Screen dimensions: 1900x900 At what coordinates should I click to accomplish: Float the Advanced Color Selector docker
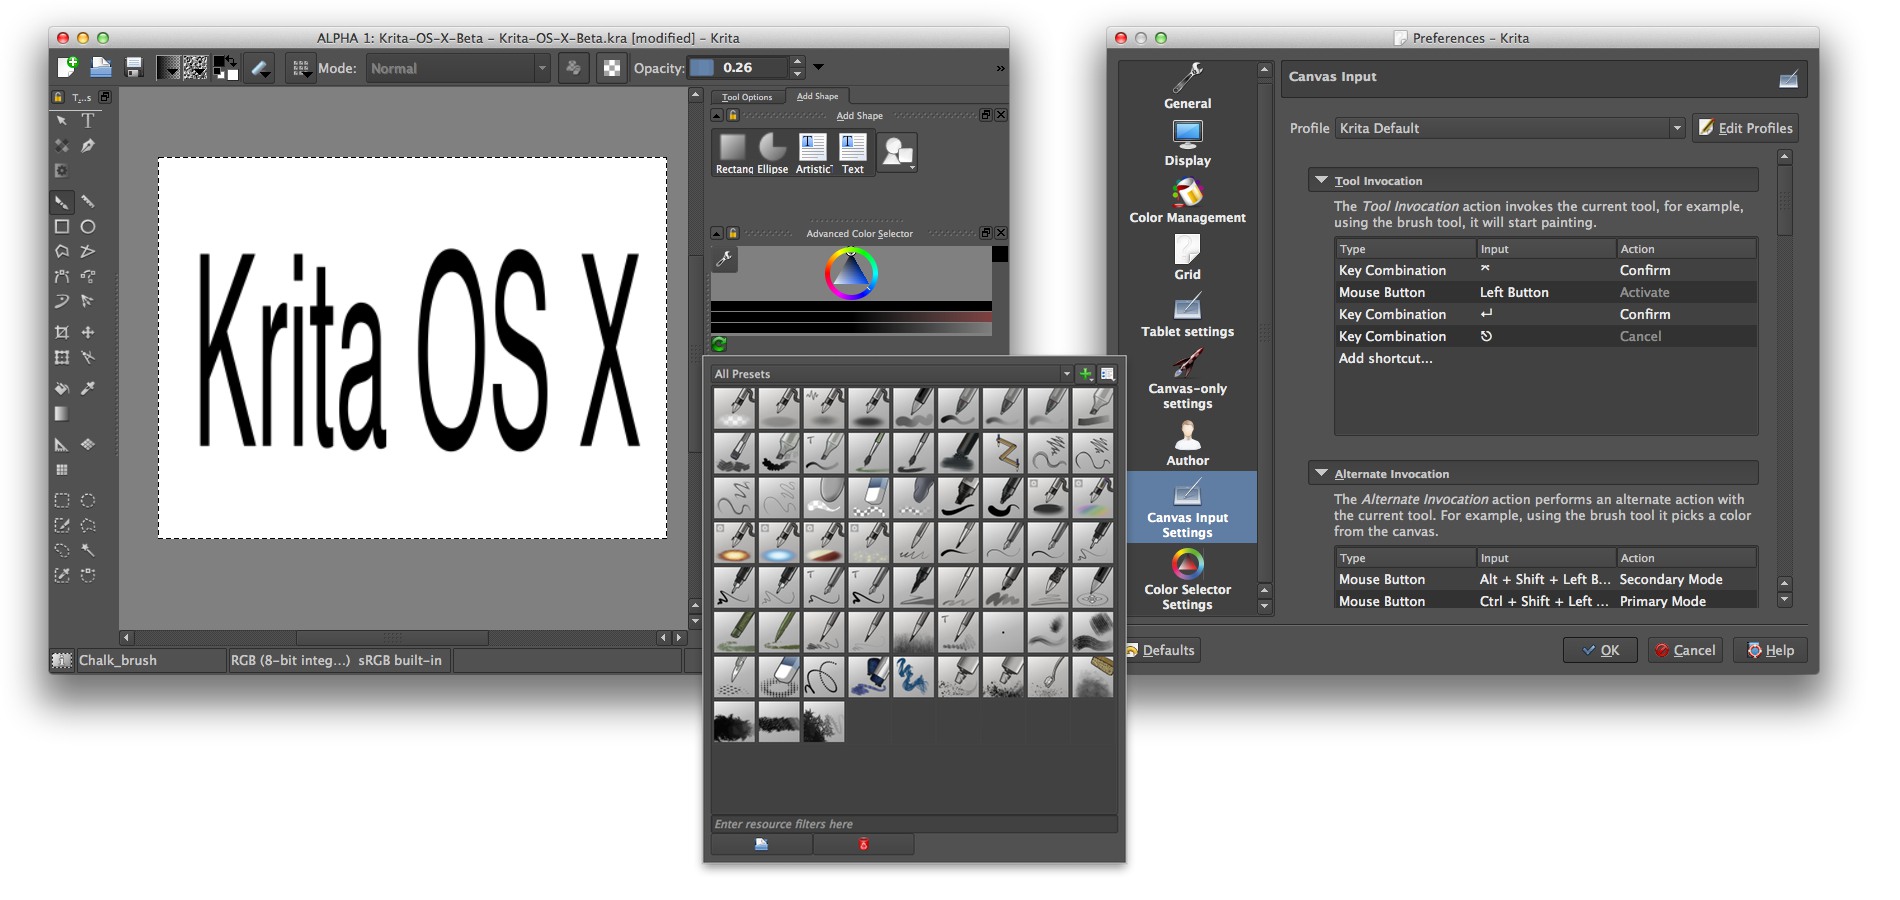(x=985, y=233)
